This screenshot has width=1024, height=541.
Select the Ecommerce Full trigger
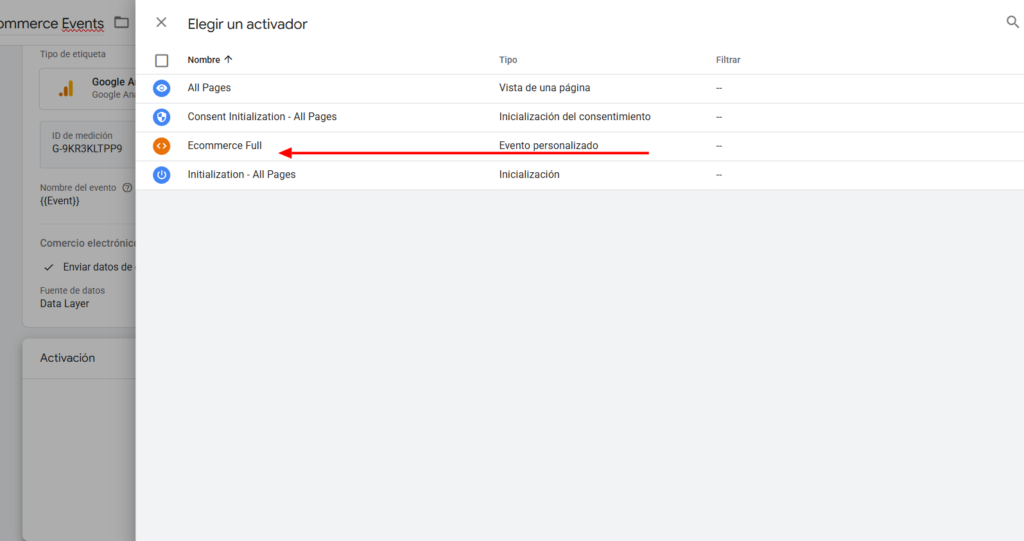pos(225,146)
